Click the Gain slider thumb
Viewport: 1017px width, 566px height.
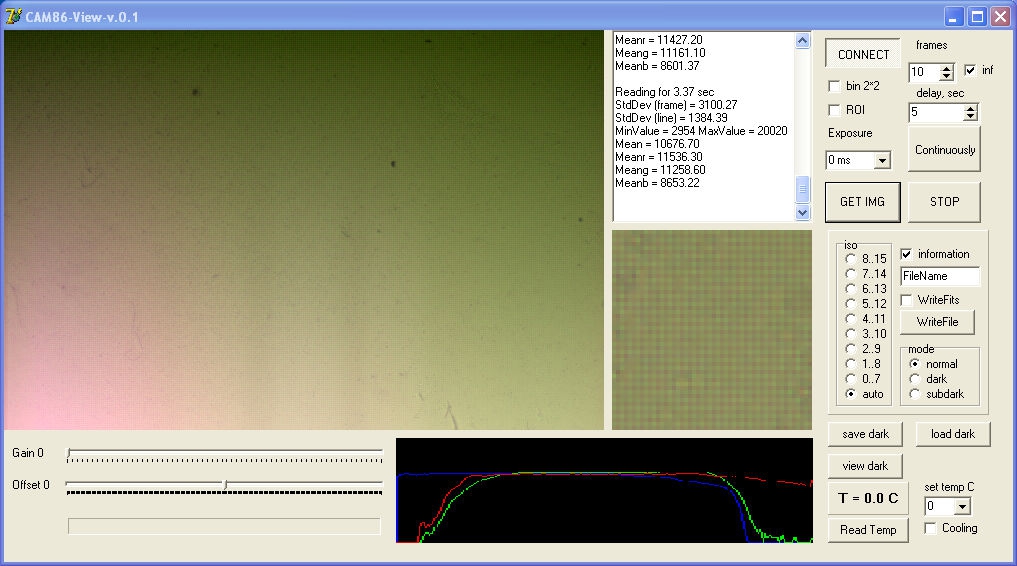pyautogui.click(x=69, y=453)
